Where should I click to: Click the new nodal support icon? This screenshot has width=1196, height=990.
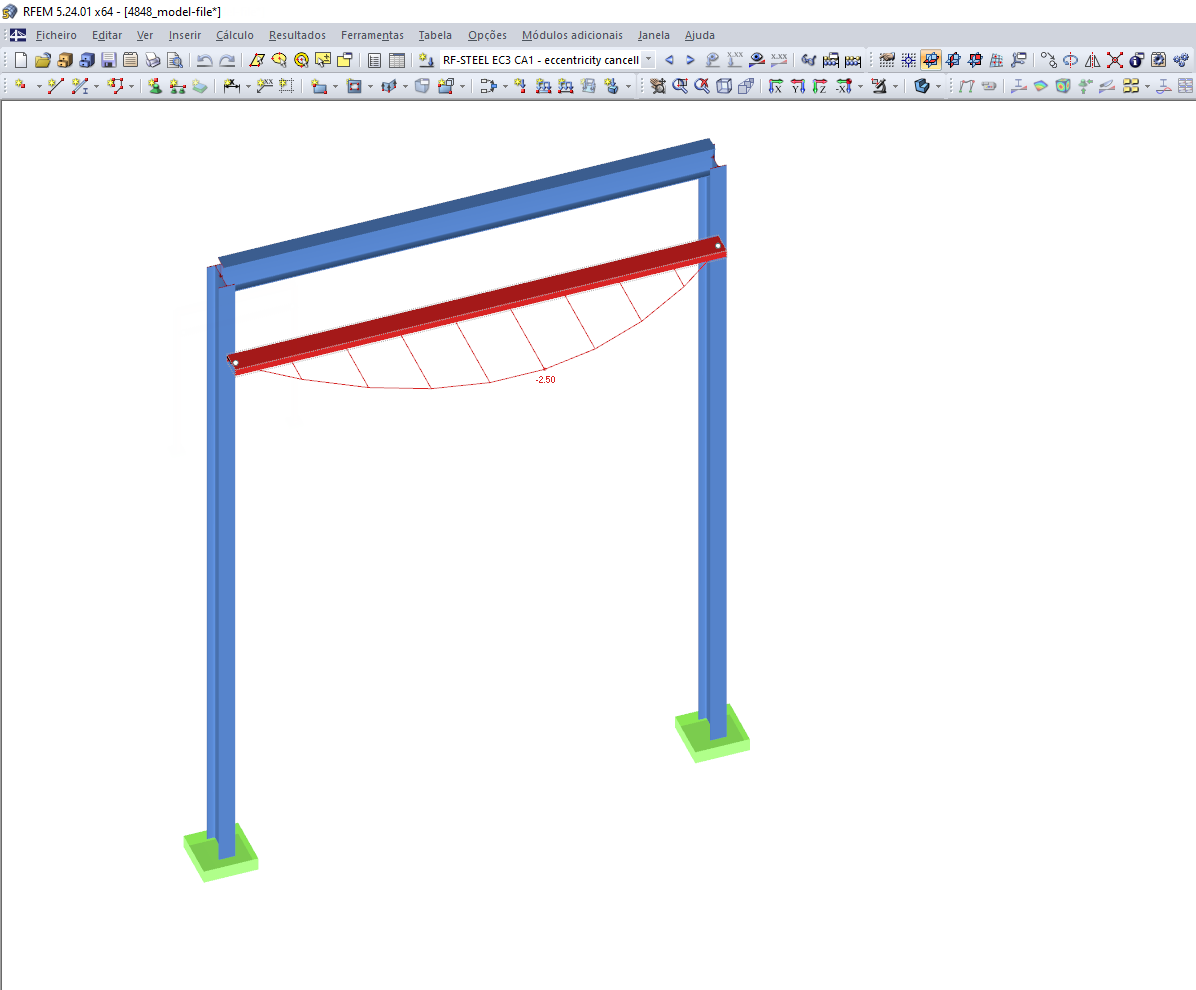(x=155, y=85)
